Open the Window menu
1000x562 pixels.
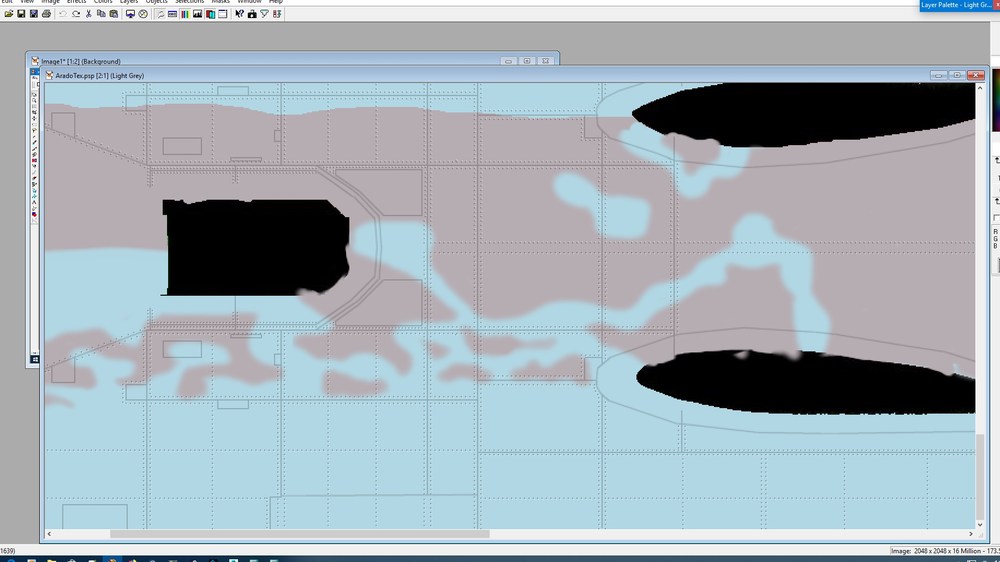[249, 2]
